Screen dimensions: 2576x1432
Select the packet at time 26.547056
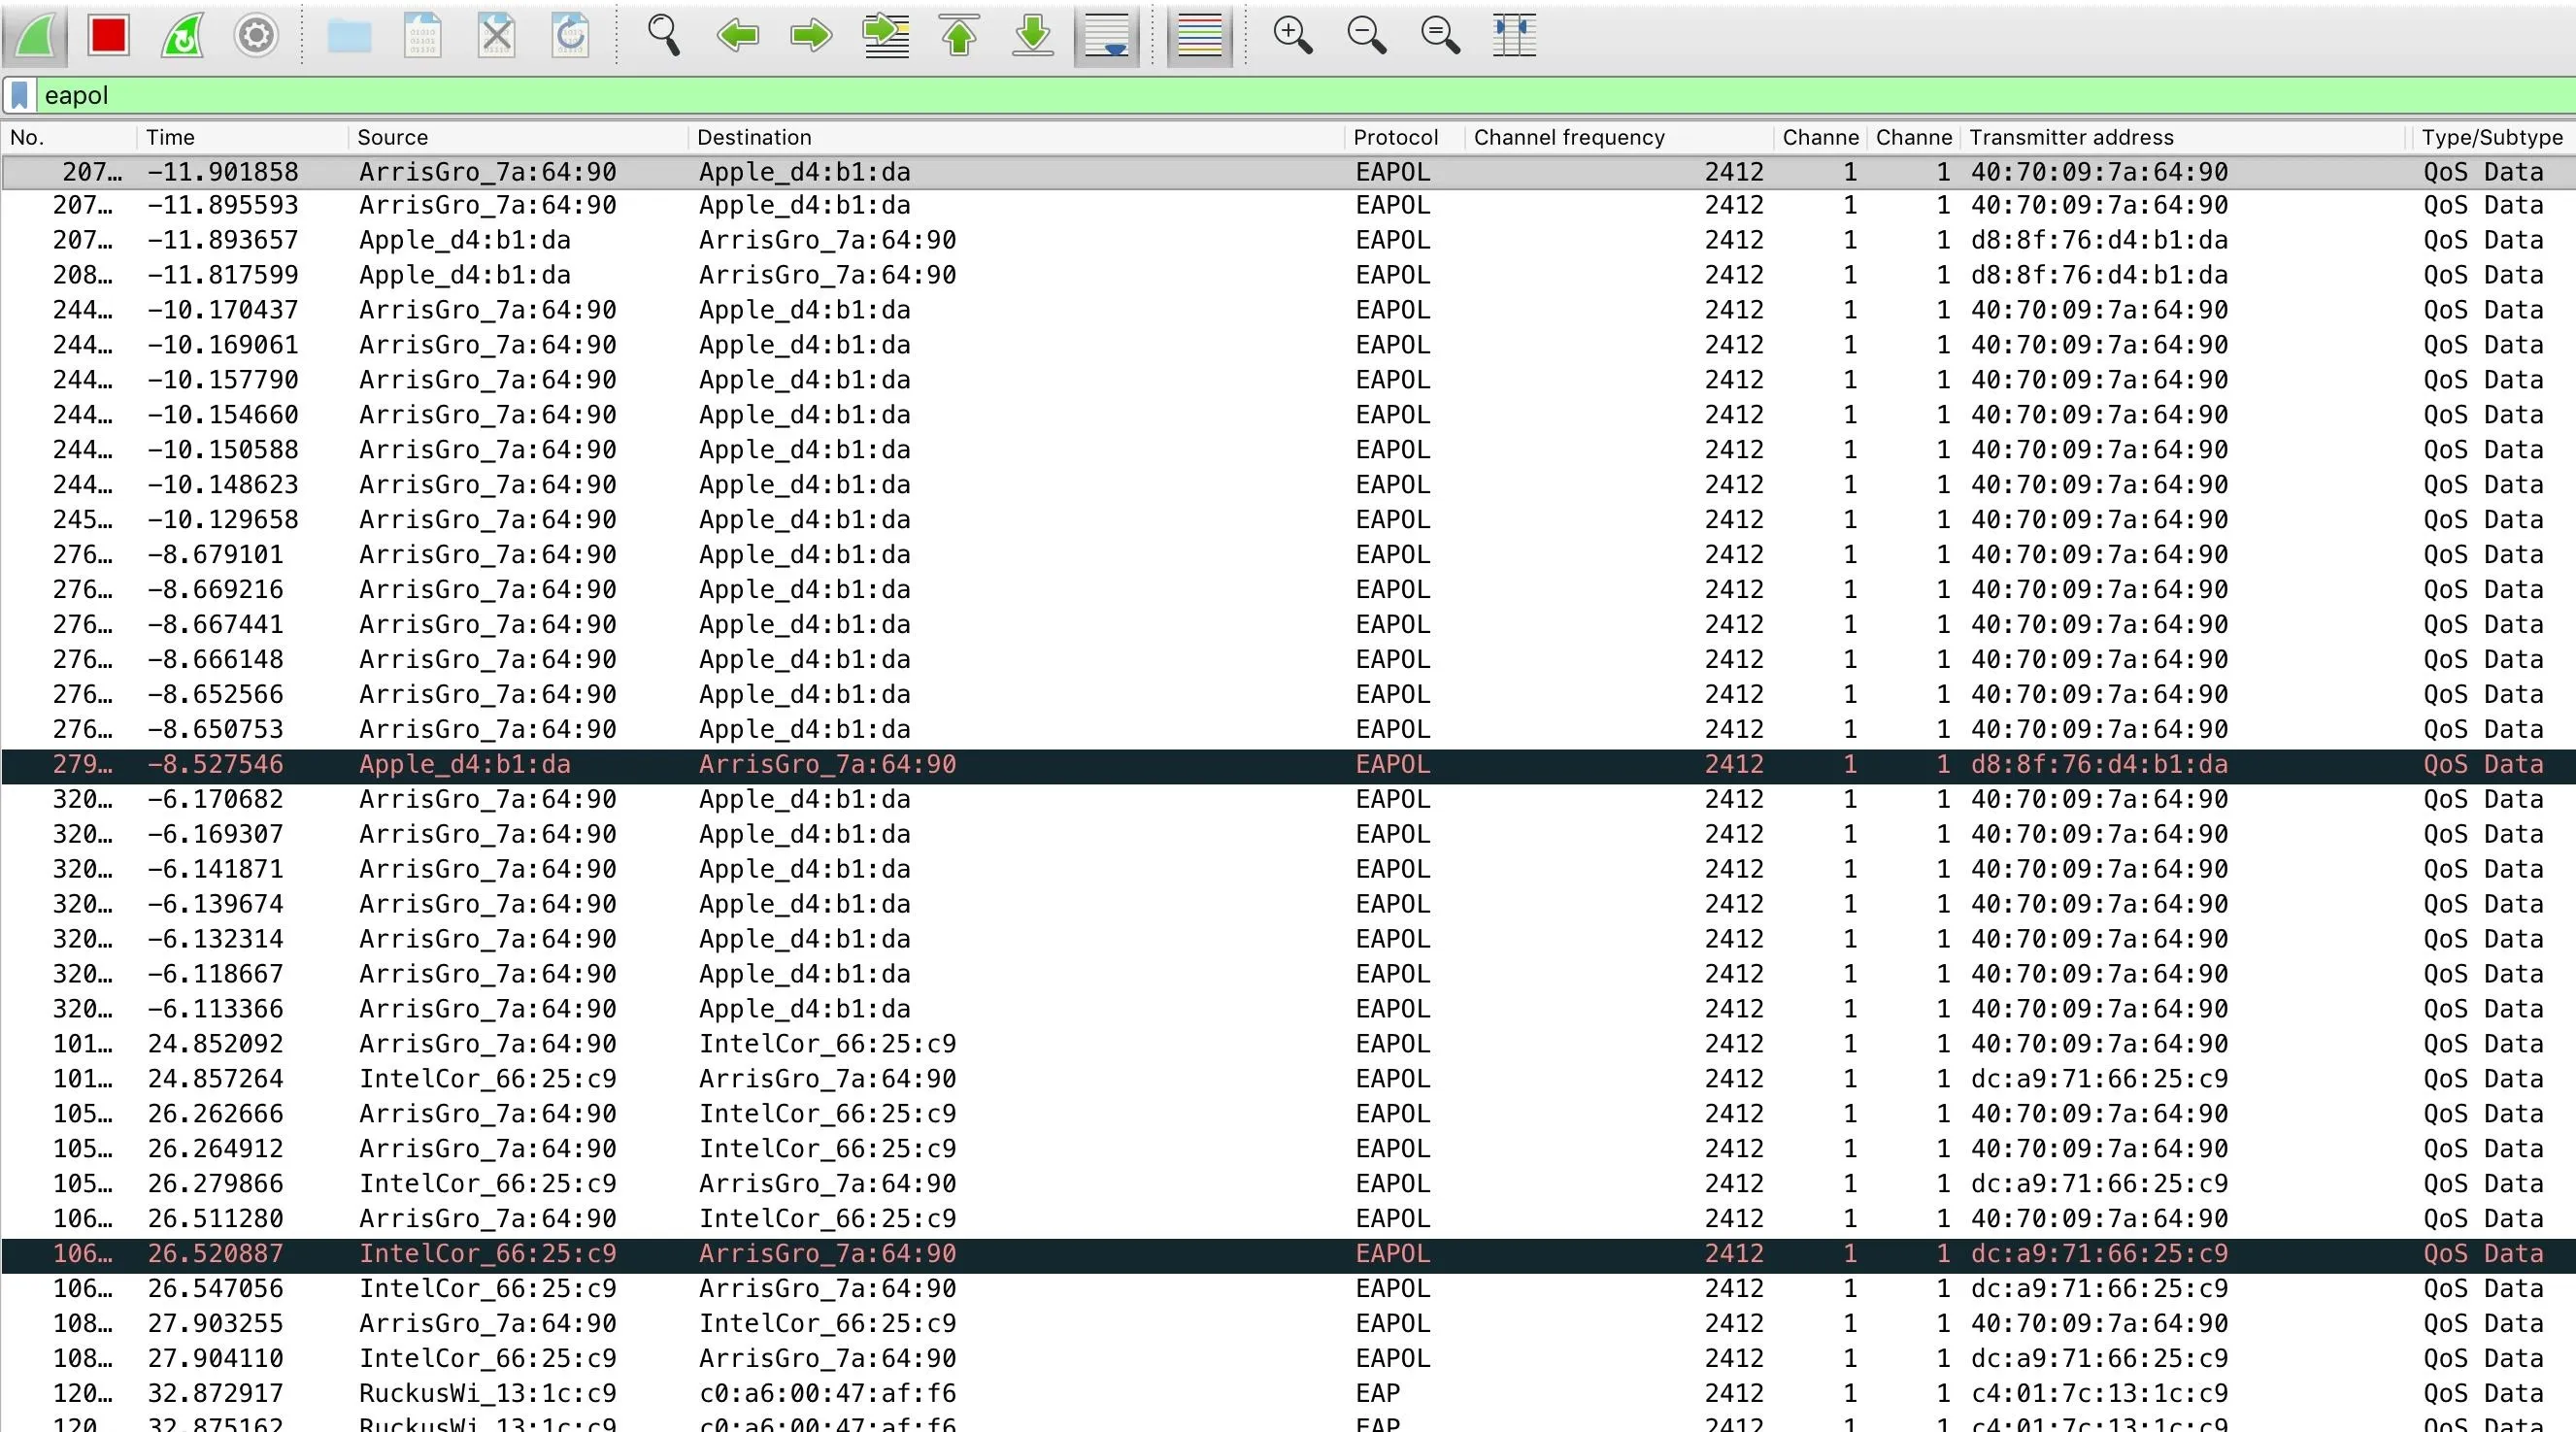click(x=1288, y=1289)
